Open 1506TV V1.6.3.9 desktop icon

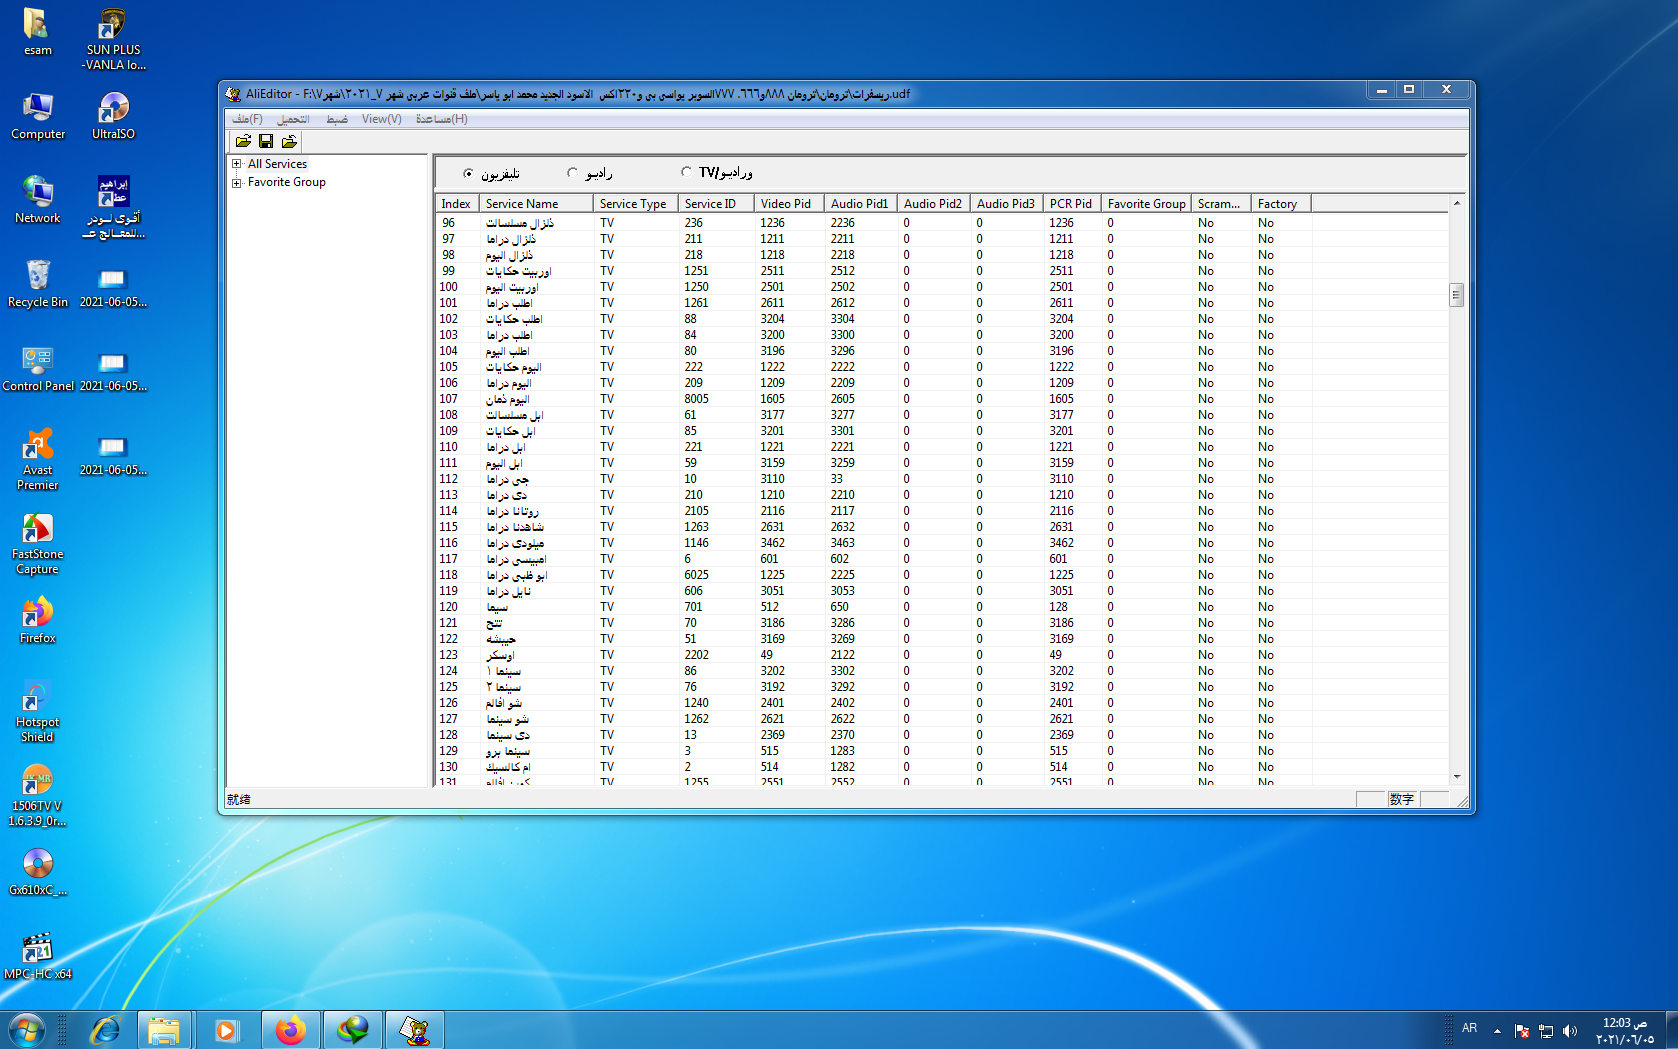pyautogui.click(x=38, y=795)
